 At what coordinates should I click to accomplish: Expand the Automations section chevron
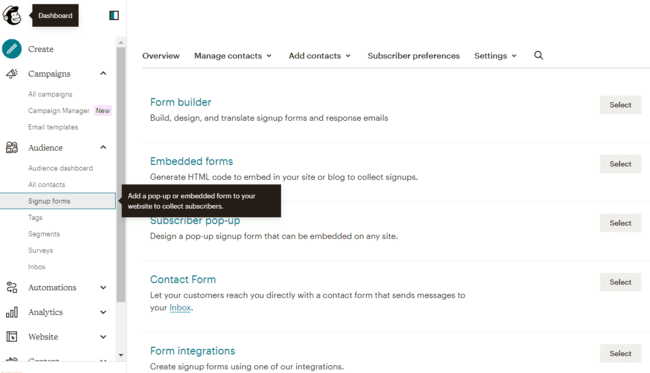tap(103, 287)
